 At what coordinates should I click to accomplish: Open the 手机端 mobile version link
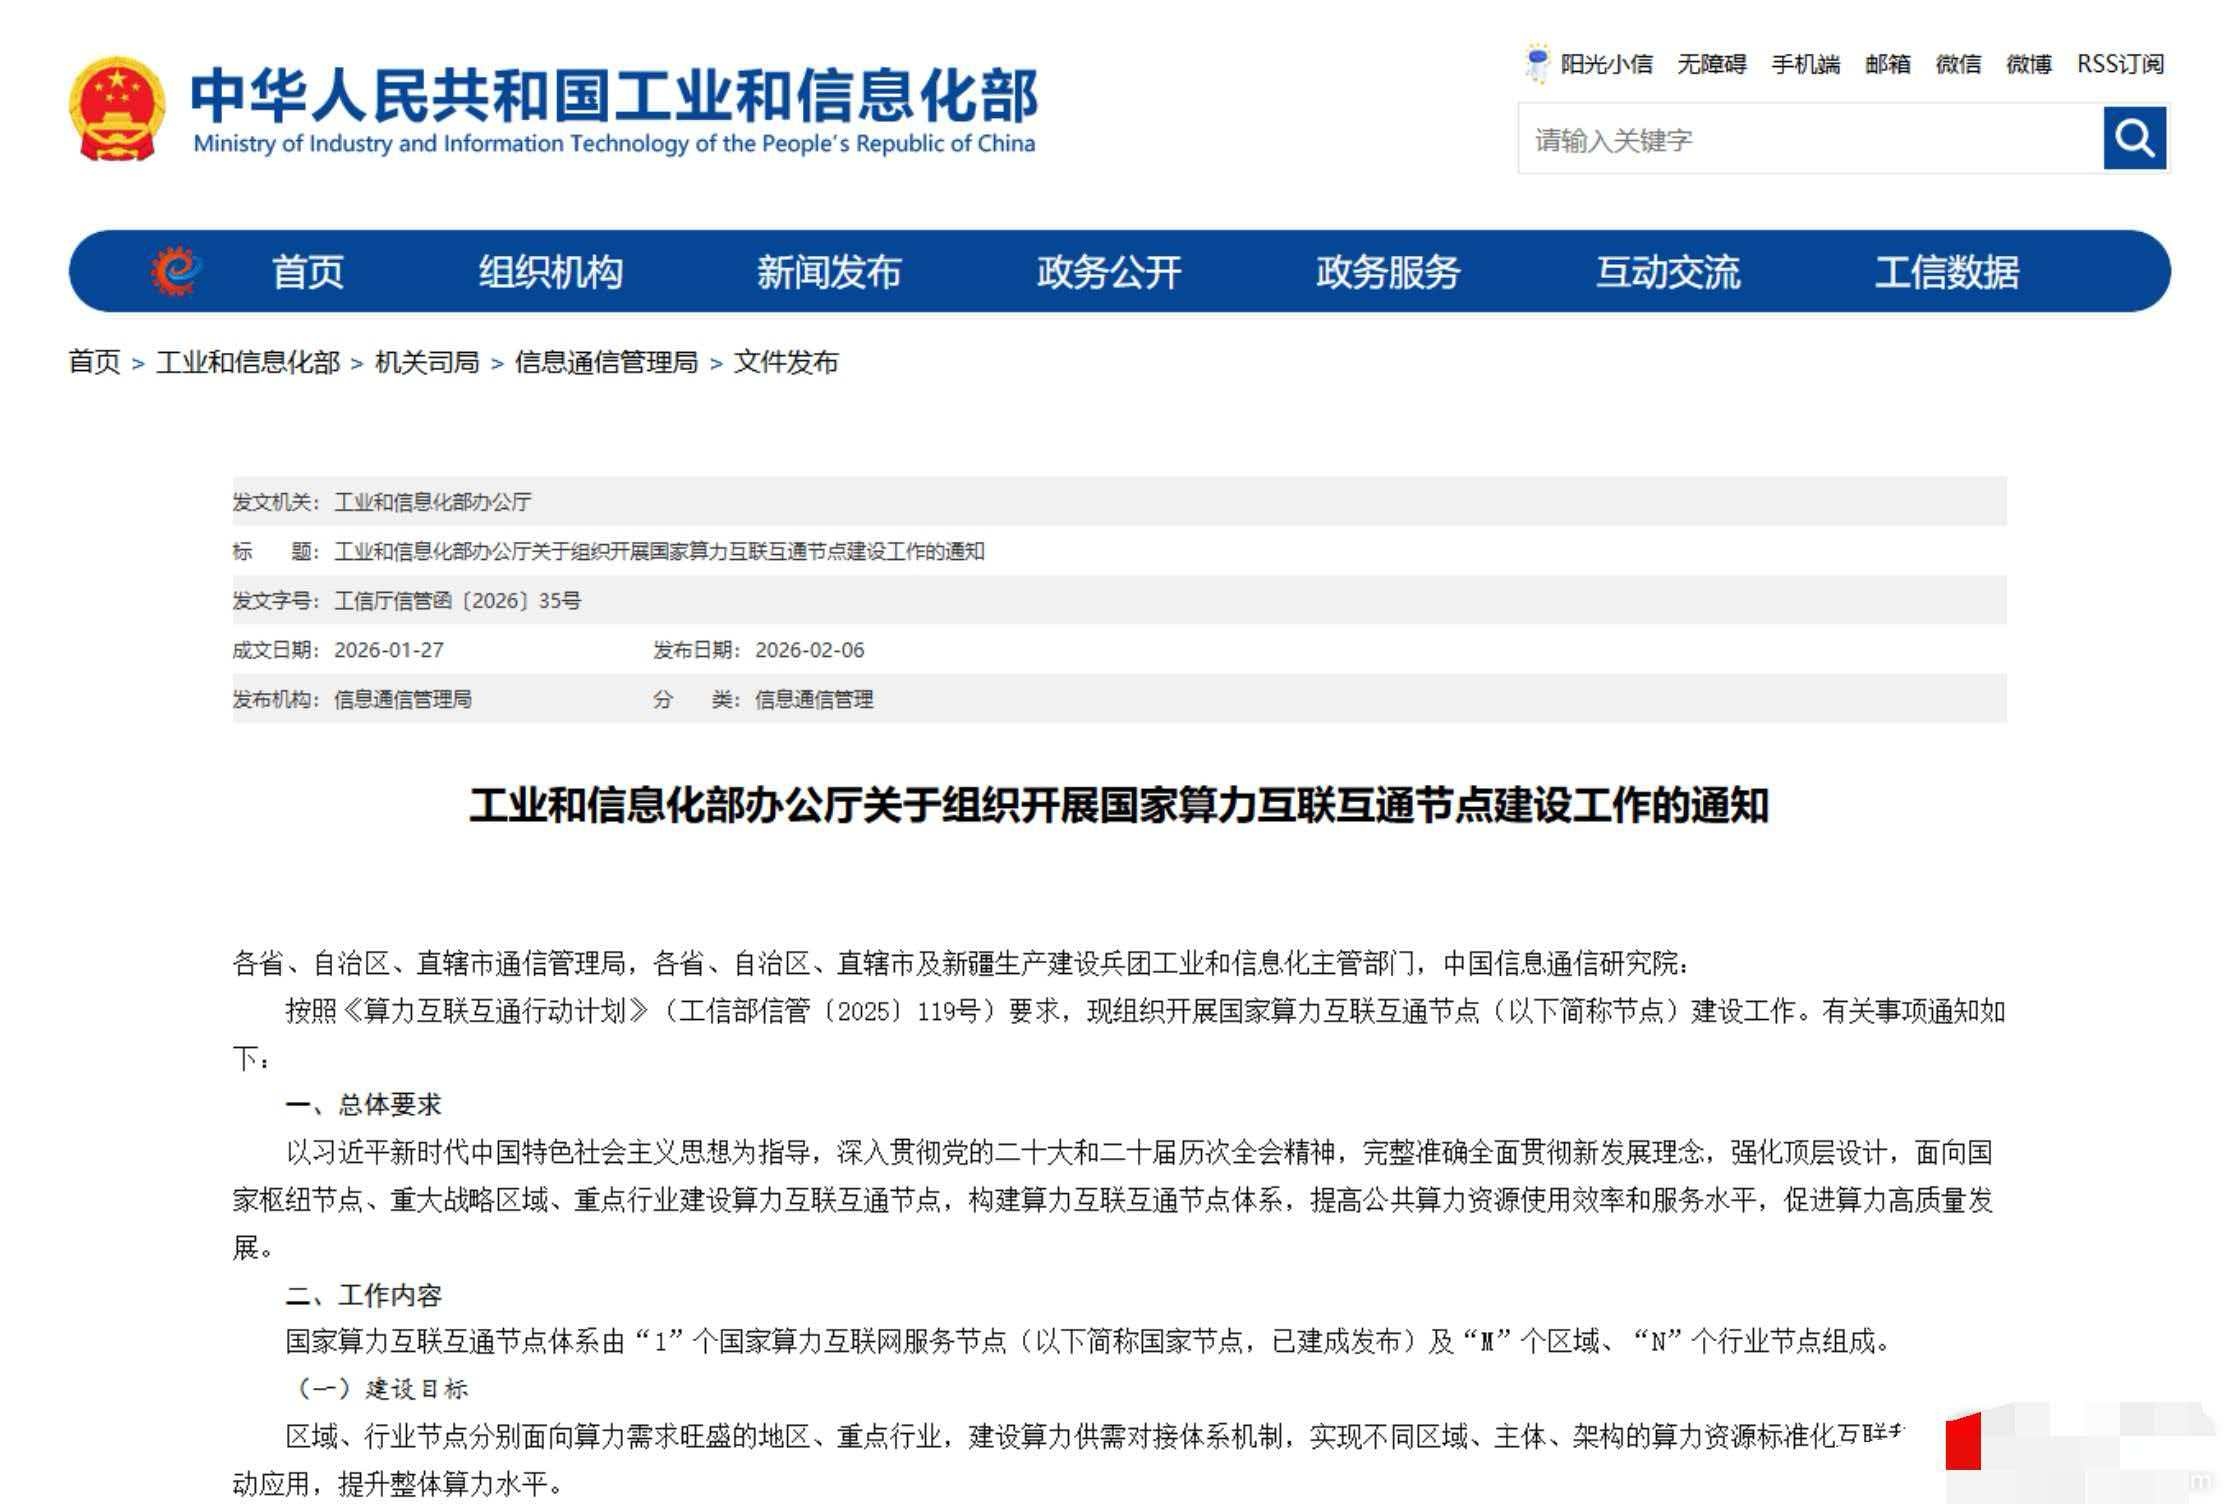tap(1805, 64)
